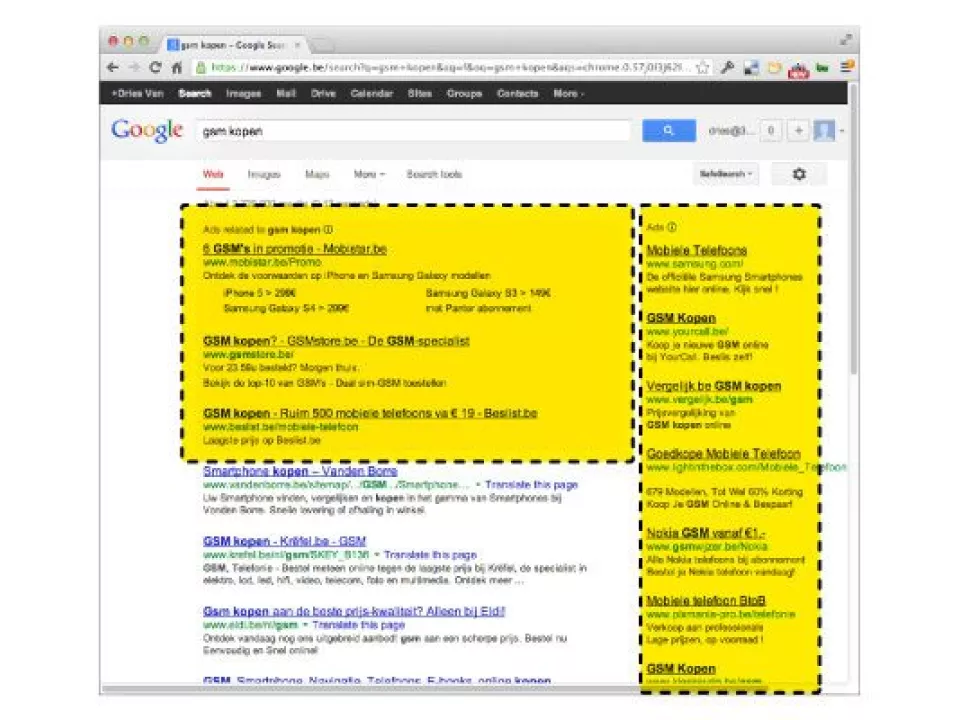Click Translate this page for Krëfel
960x720 pixels.
pyautogui.click(x=430, y=555)
